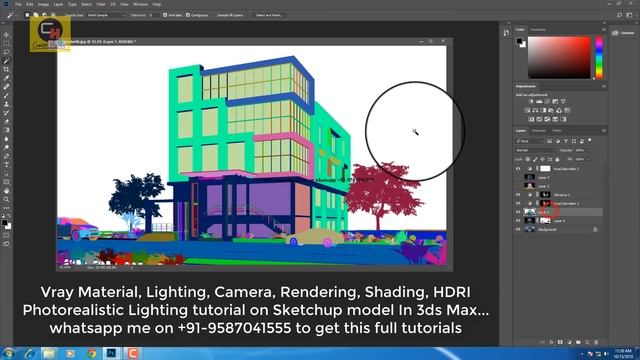Click the search icon at top right
This screenshot has height=360, width=640.
click(620, 15)
